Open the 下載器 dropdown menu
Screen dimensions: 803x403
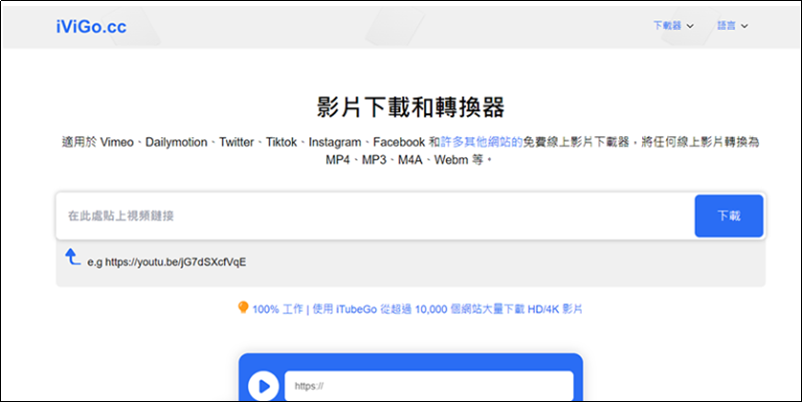(x=673, y=26)
